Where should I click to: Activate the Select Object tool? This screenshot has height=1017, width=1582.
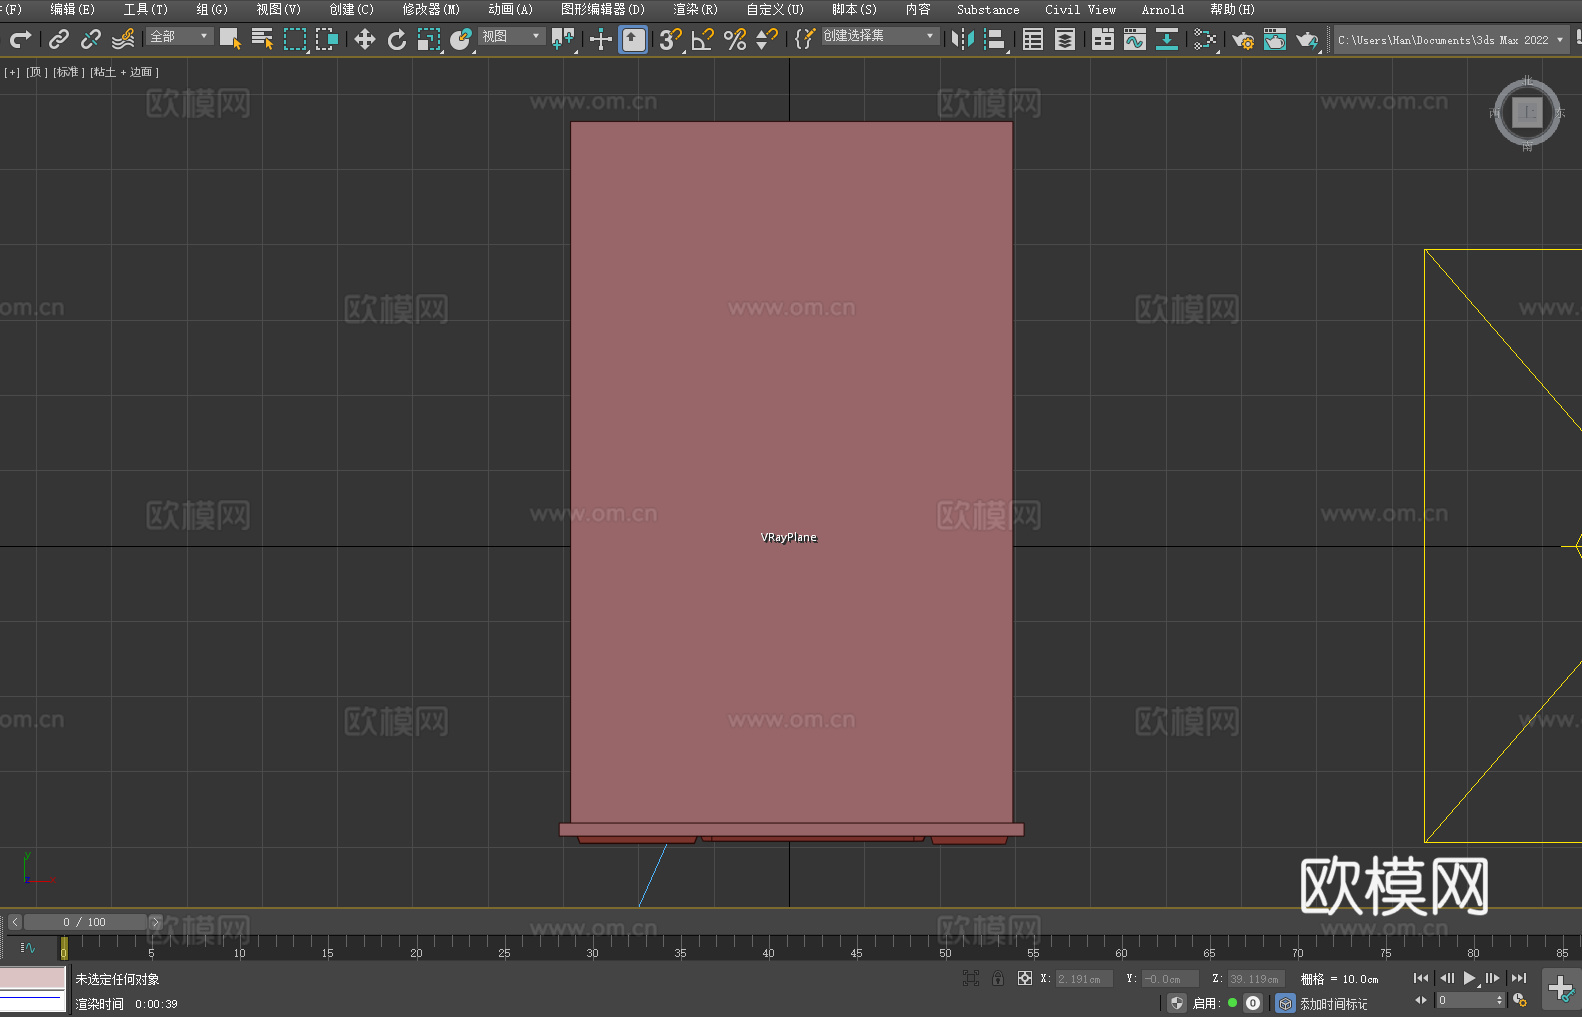pos(230,39)
